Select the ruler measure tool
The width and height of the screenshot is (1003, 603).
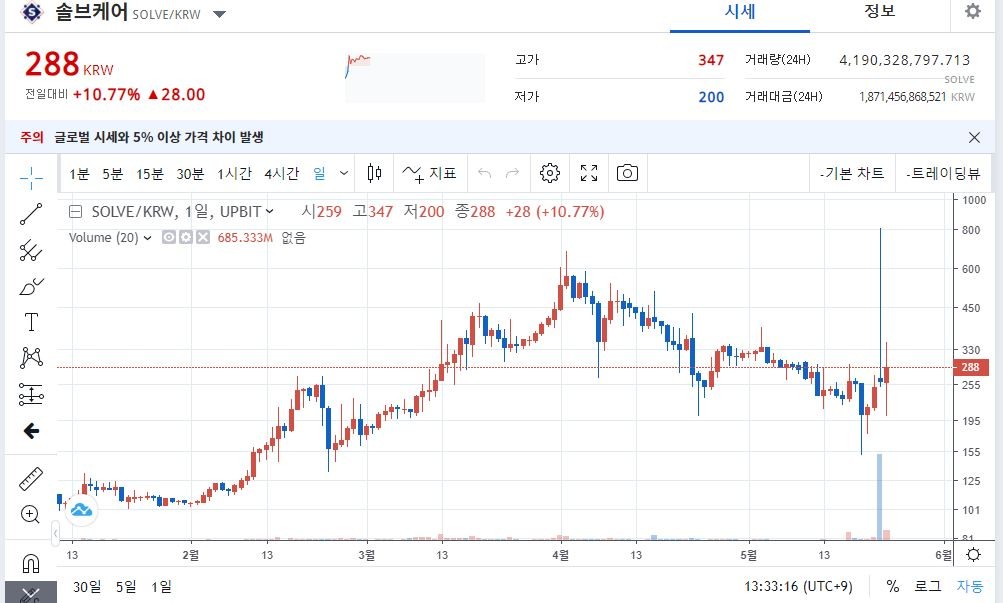coord(31,478)
